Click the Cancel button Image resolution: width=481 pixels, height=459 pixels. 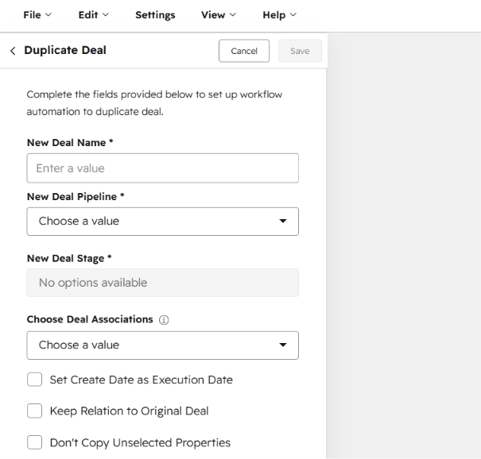point(244,51)
